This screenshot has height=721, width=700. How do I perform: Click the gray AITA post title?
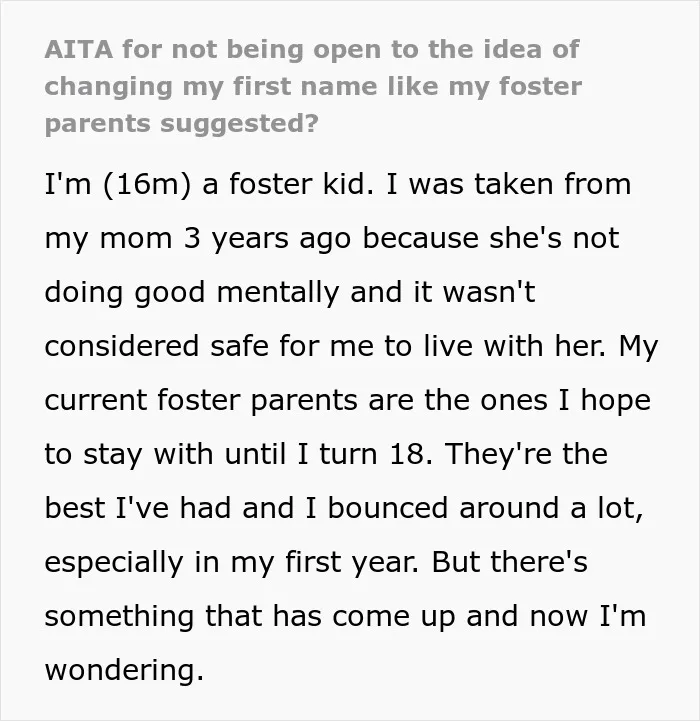[x=313, y=86]
